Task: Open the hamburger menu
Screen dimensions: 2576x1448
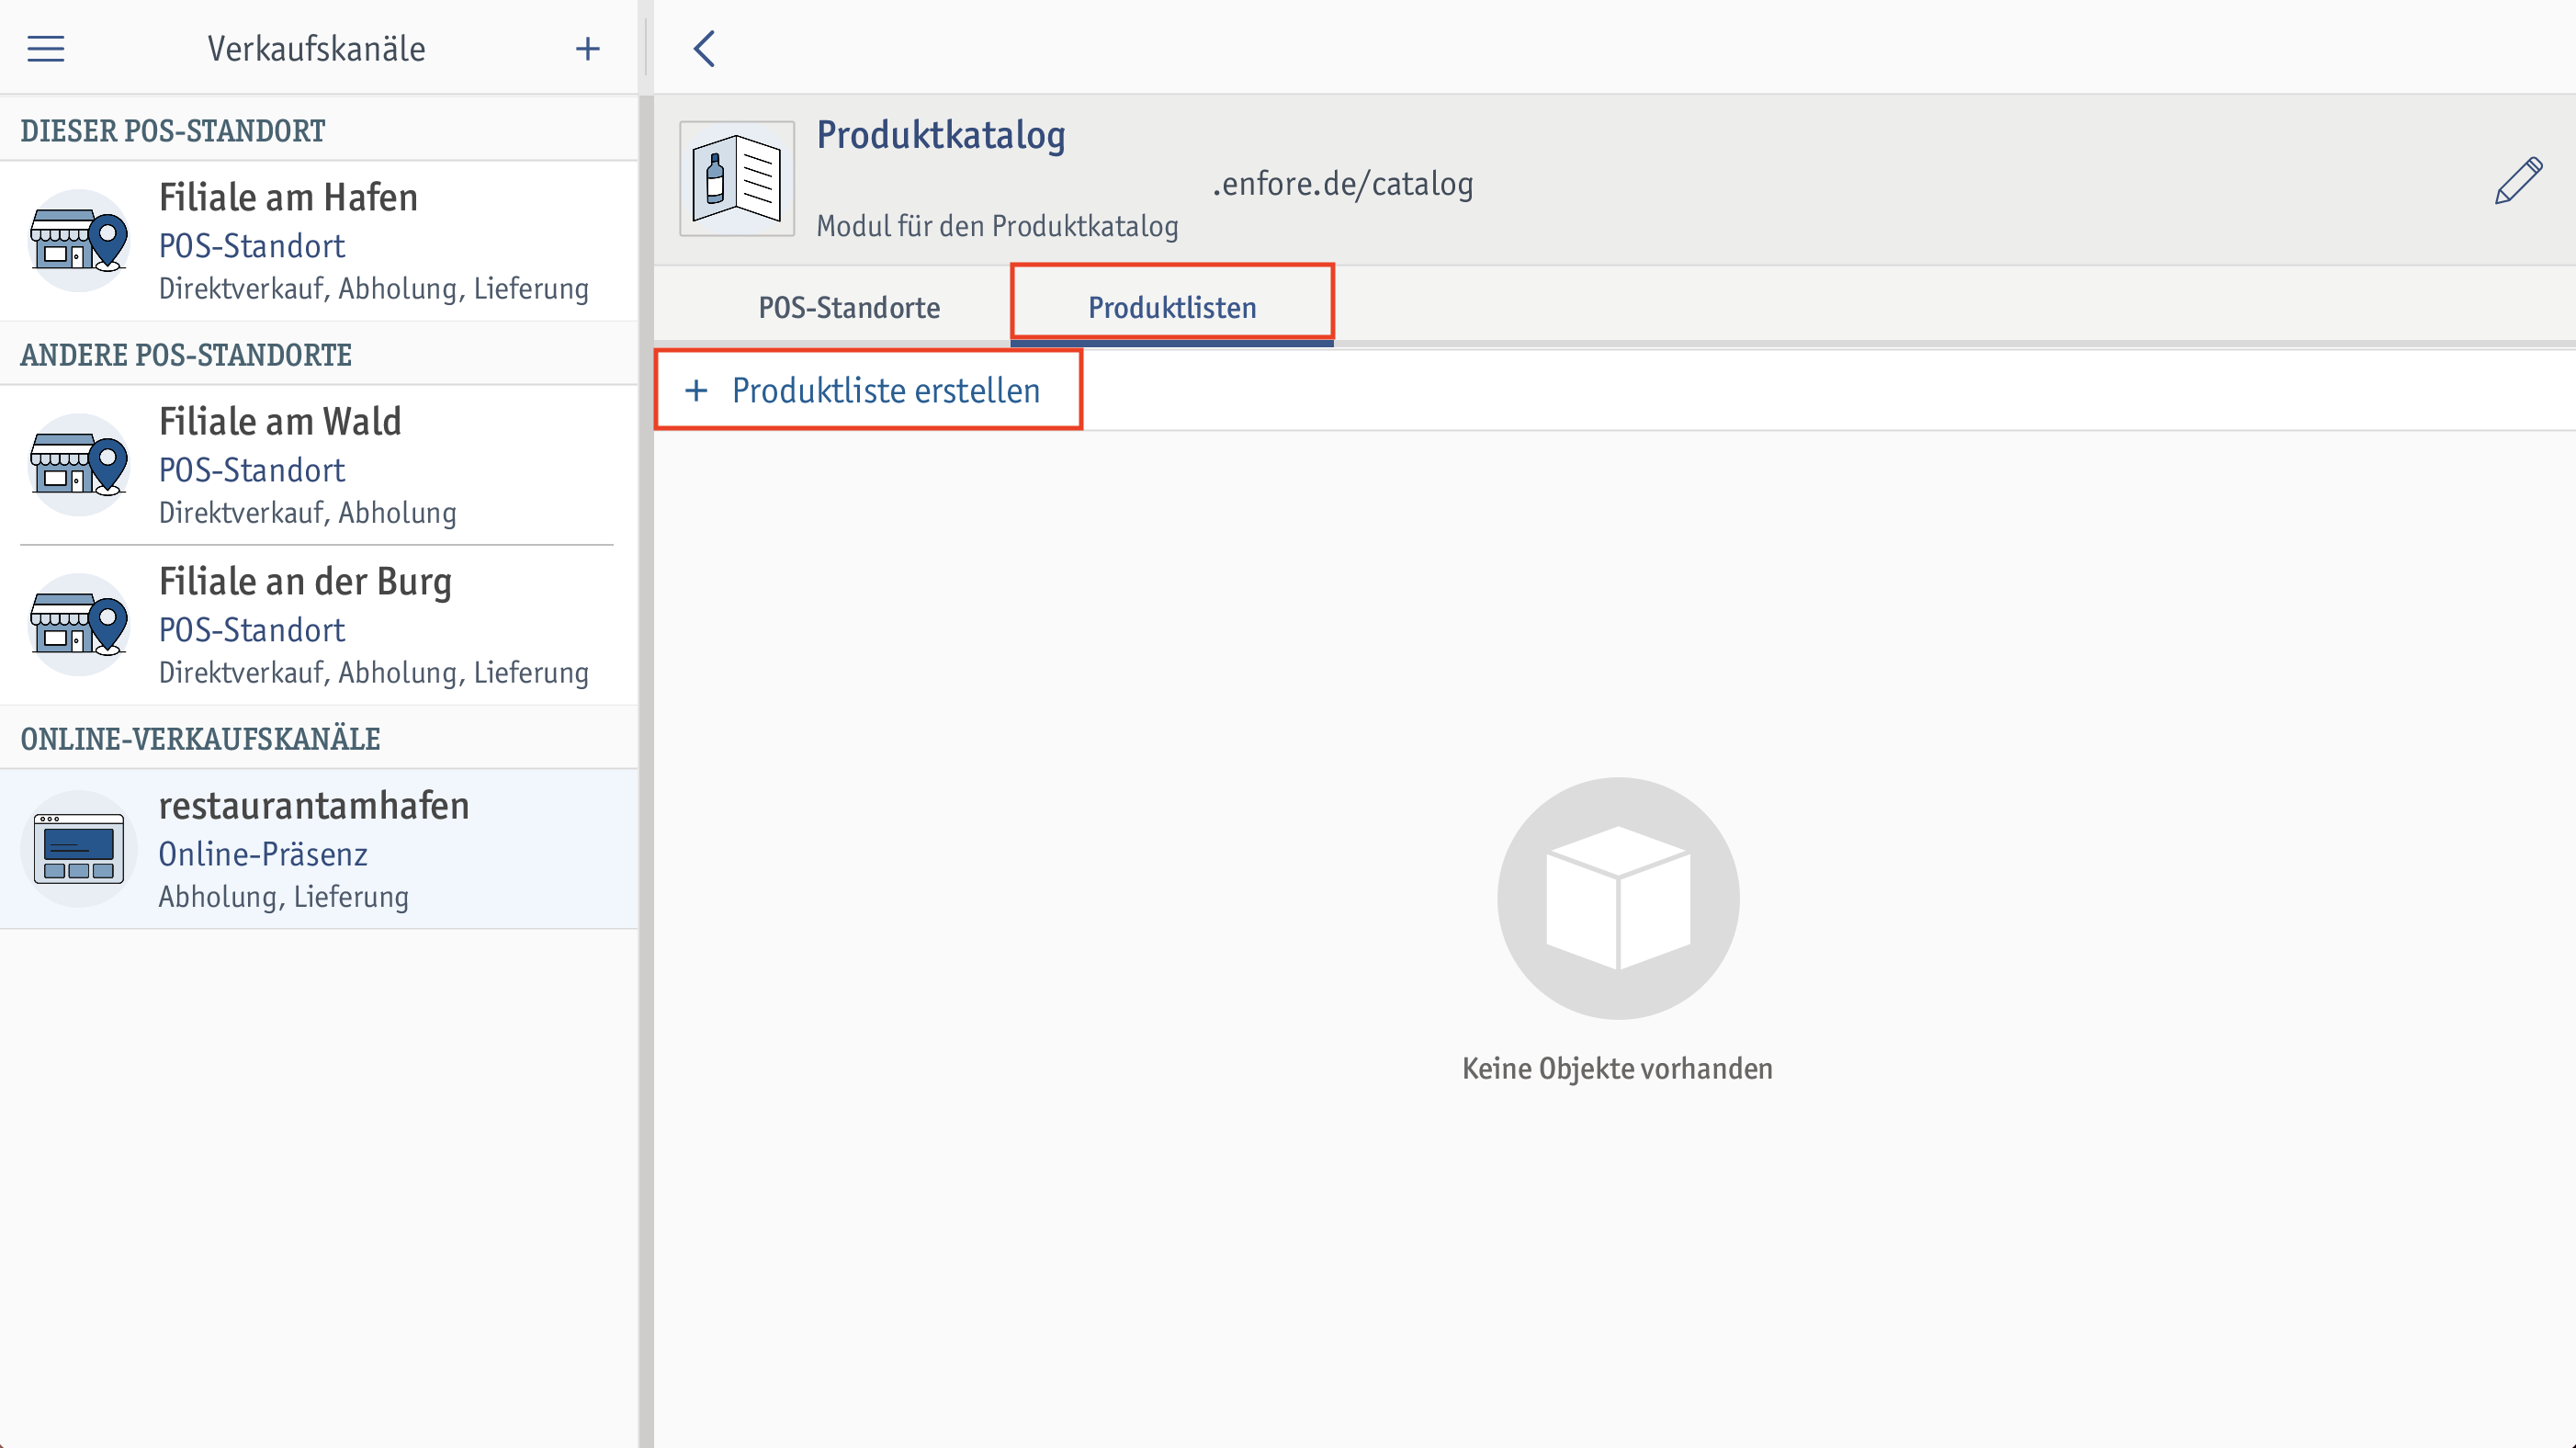Action: pyautogui.click(x=46, y=48)
